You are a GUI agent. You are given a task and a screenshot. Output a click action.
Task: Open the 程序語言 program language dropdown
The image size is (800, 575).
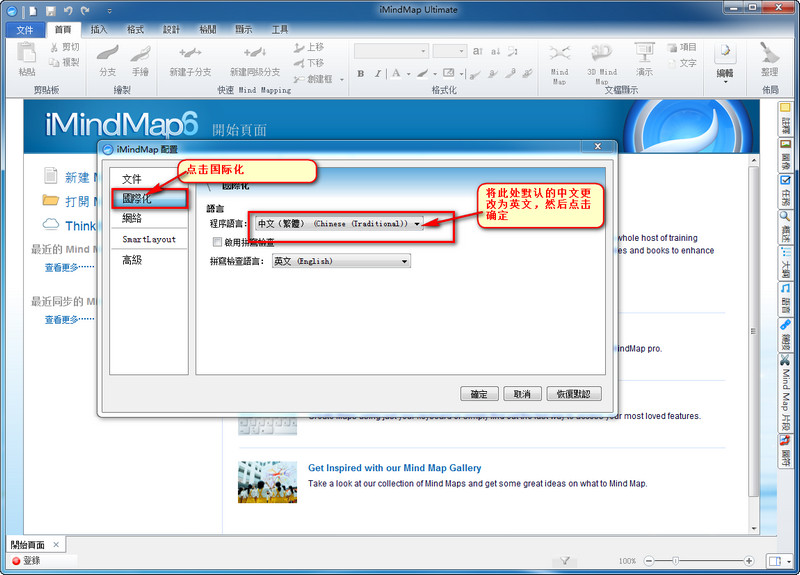click(x=337, y=224)
